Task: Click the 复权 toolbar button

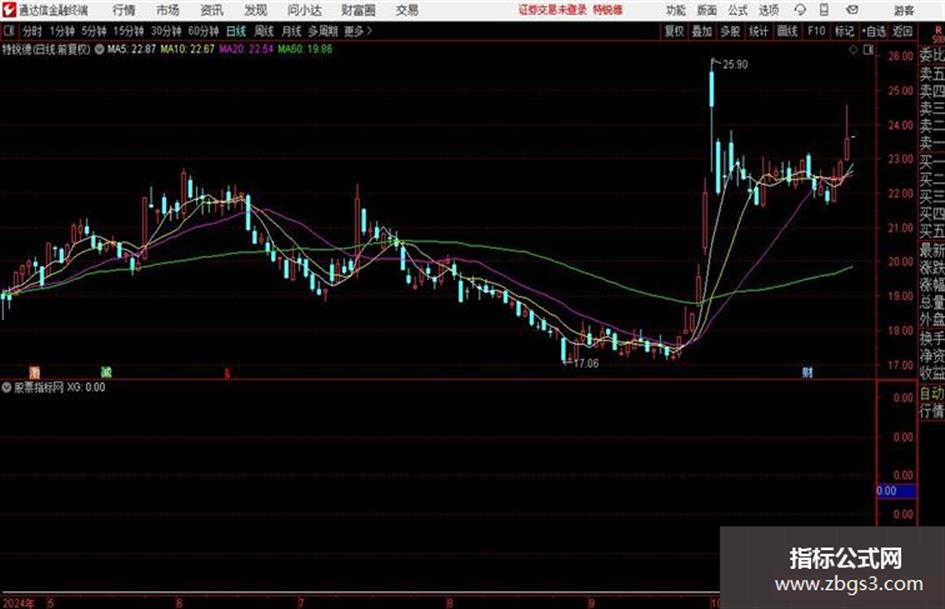Action: (674, 31)
